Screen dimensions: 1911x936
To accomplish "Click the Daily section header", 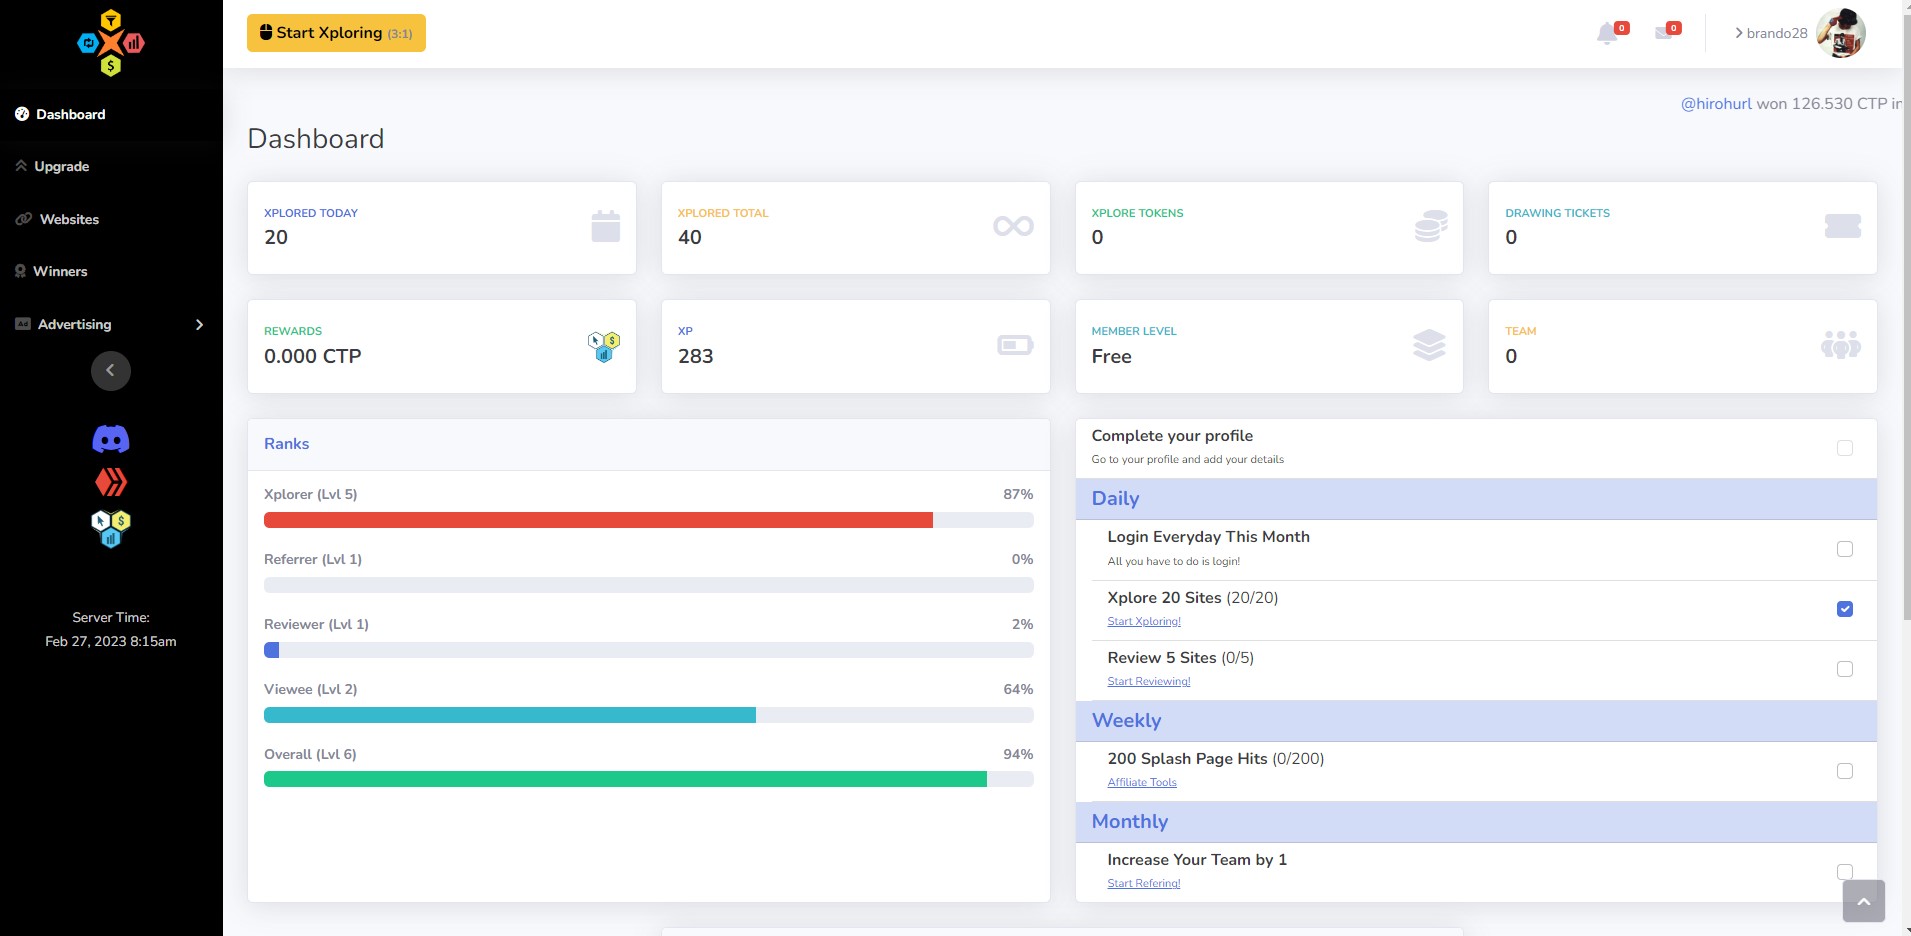I will coord(1476,499).
